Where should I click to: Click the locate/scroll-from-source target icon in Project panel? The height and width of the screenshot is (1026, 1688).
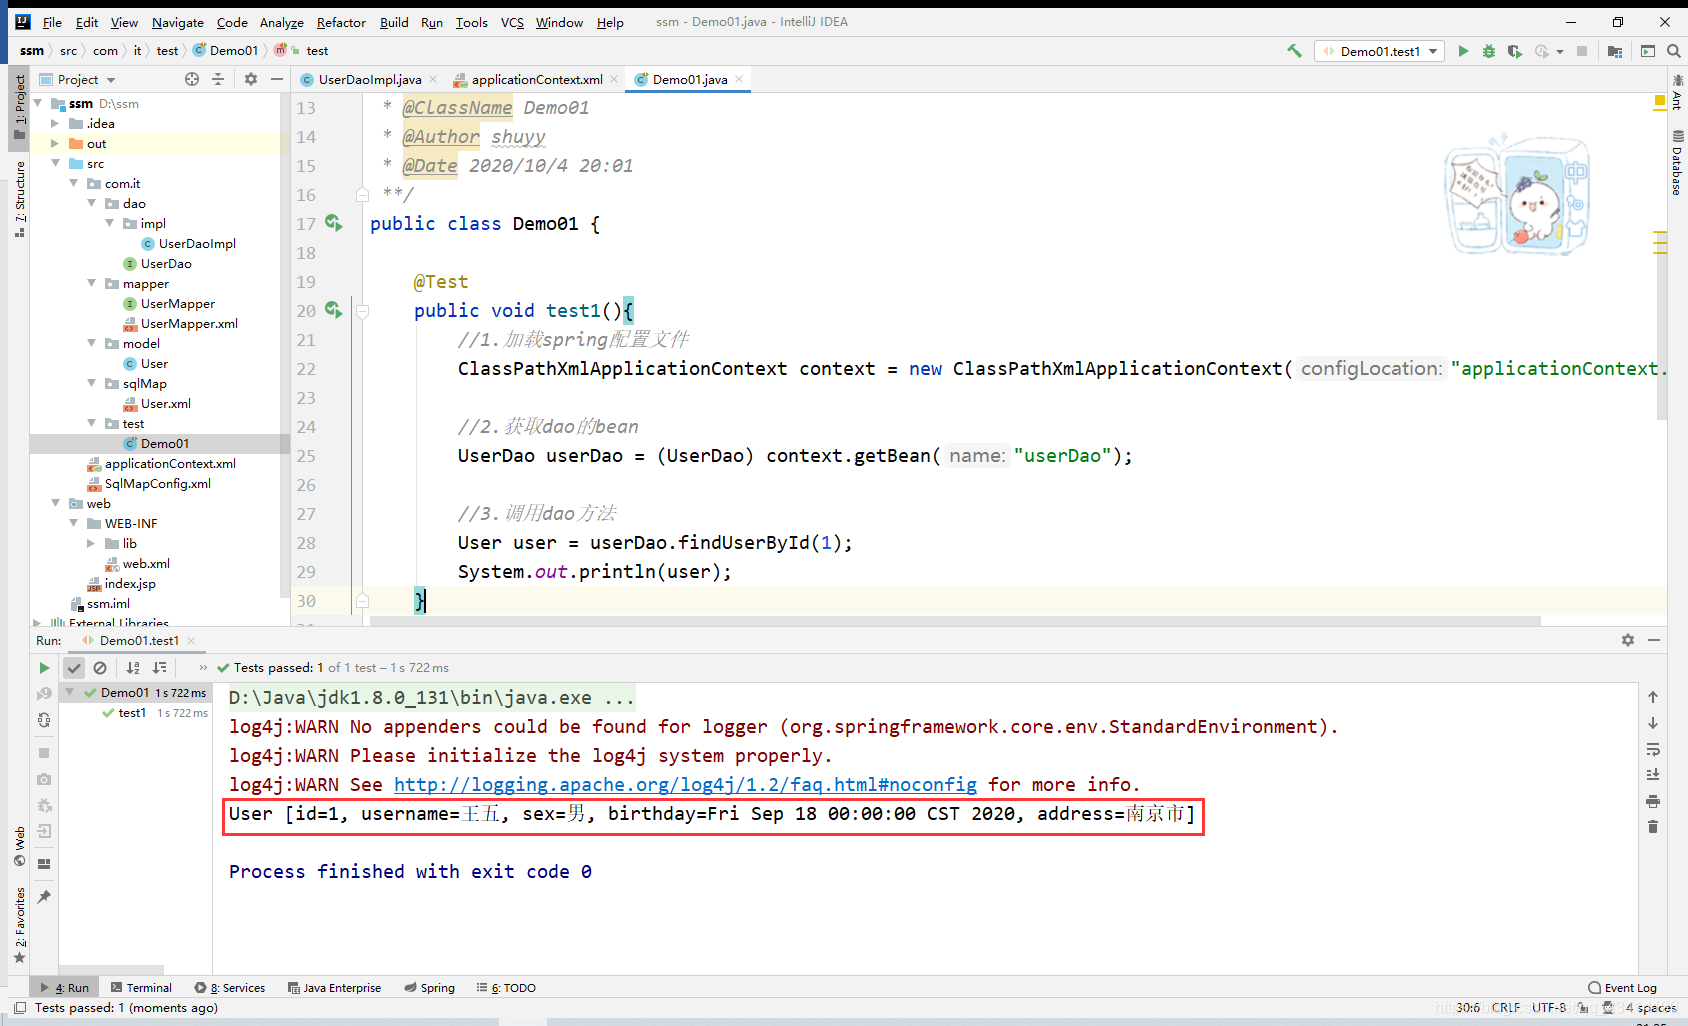click(x=192, y=79)
